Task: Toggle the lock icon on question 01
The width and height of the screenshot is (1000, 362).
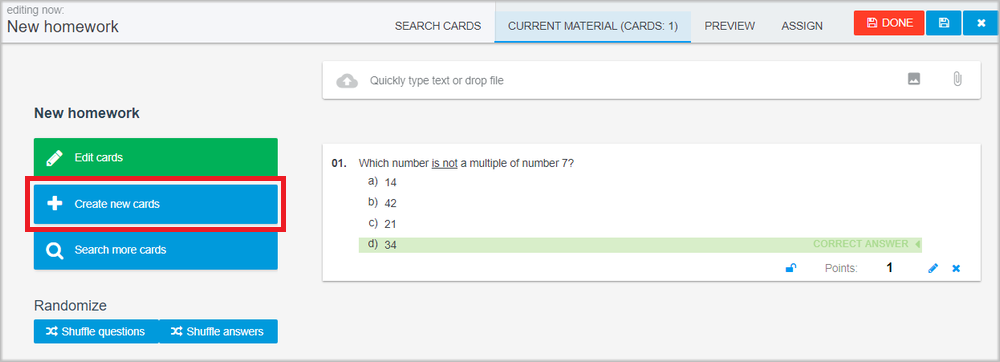Action: click(790, 268)
